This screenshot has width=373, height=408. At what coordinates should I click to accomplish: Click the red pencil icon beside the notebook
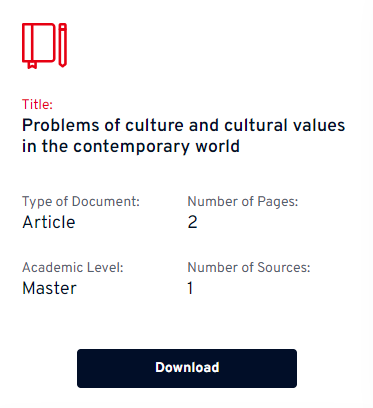click(x=63, y=45)
